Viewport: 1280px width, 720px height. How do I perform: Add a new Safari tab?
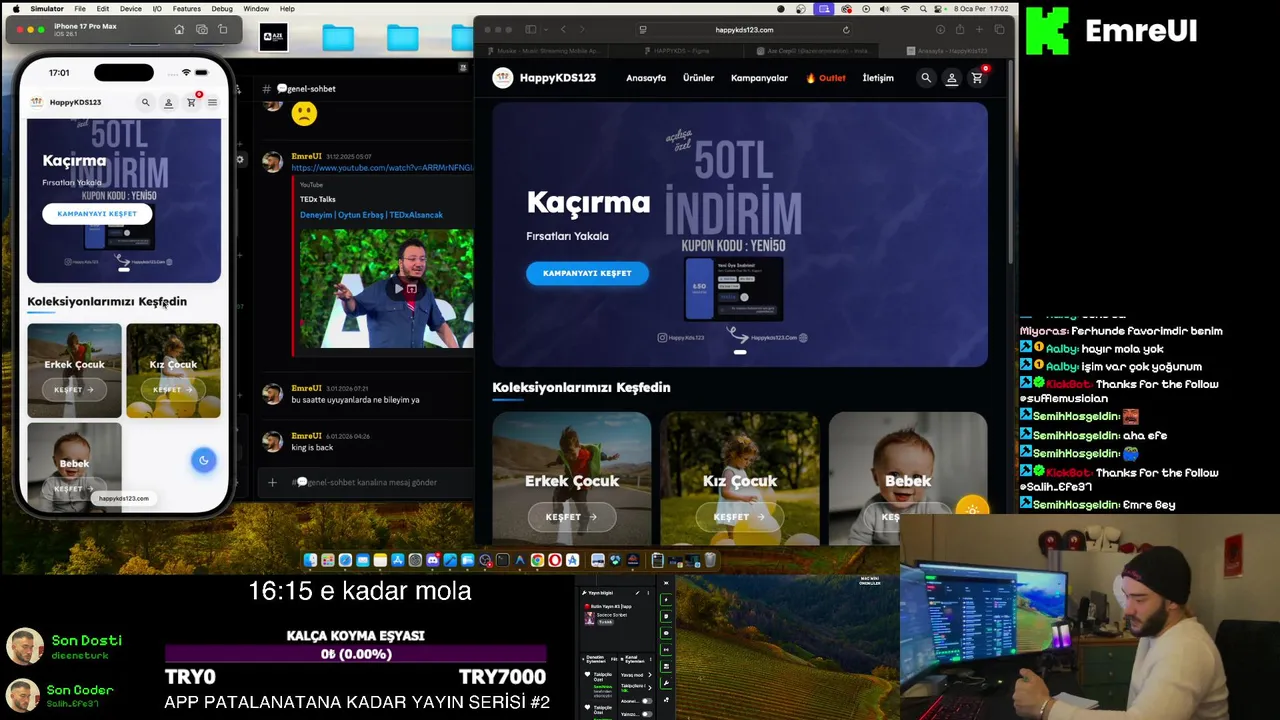pos(980,30)
